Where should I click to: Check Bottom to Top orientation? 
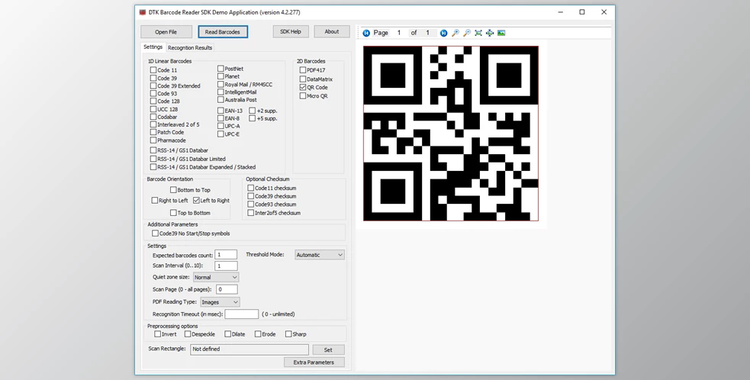click(x=173, y=190)
